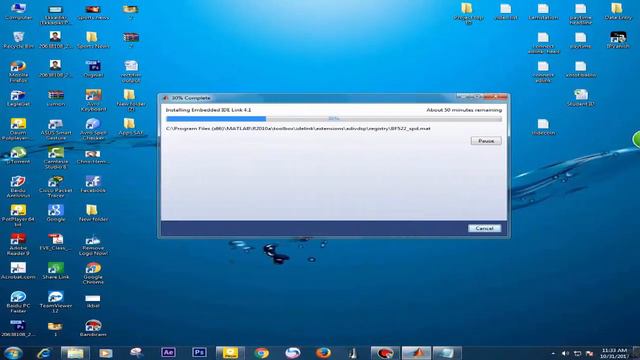Cancel the MATLAB installation
The image size is (640, 360).
click(484, 228)
